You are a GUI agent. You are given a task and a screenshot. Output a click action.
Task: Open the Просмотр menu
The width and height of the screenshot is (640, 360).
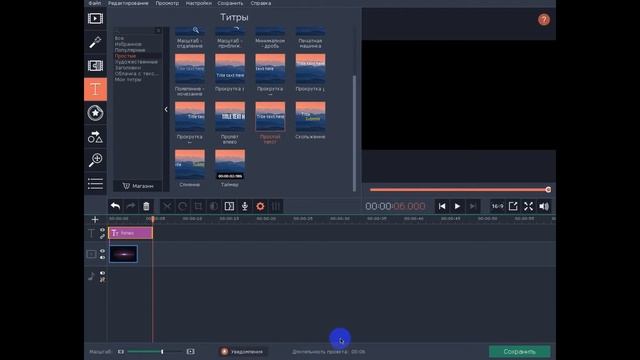[x=167, y=3]
